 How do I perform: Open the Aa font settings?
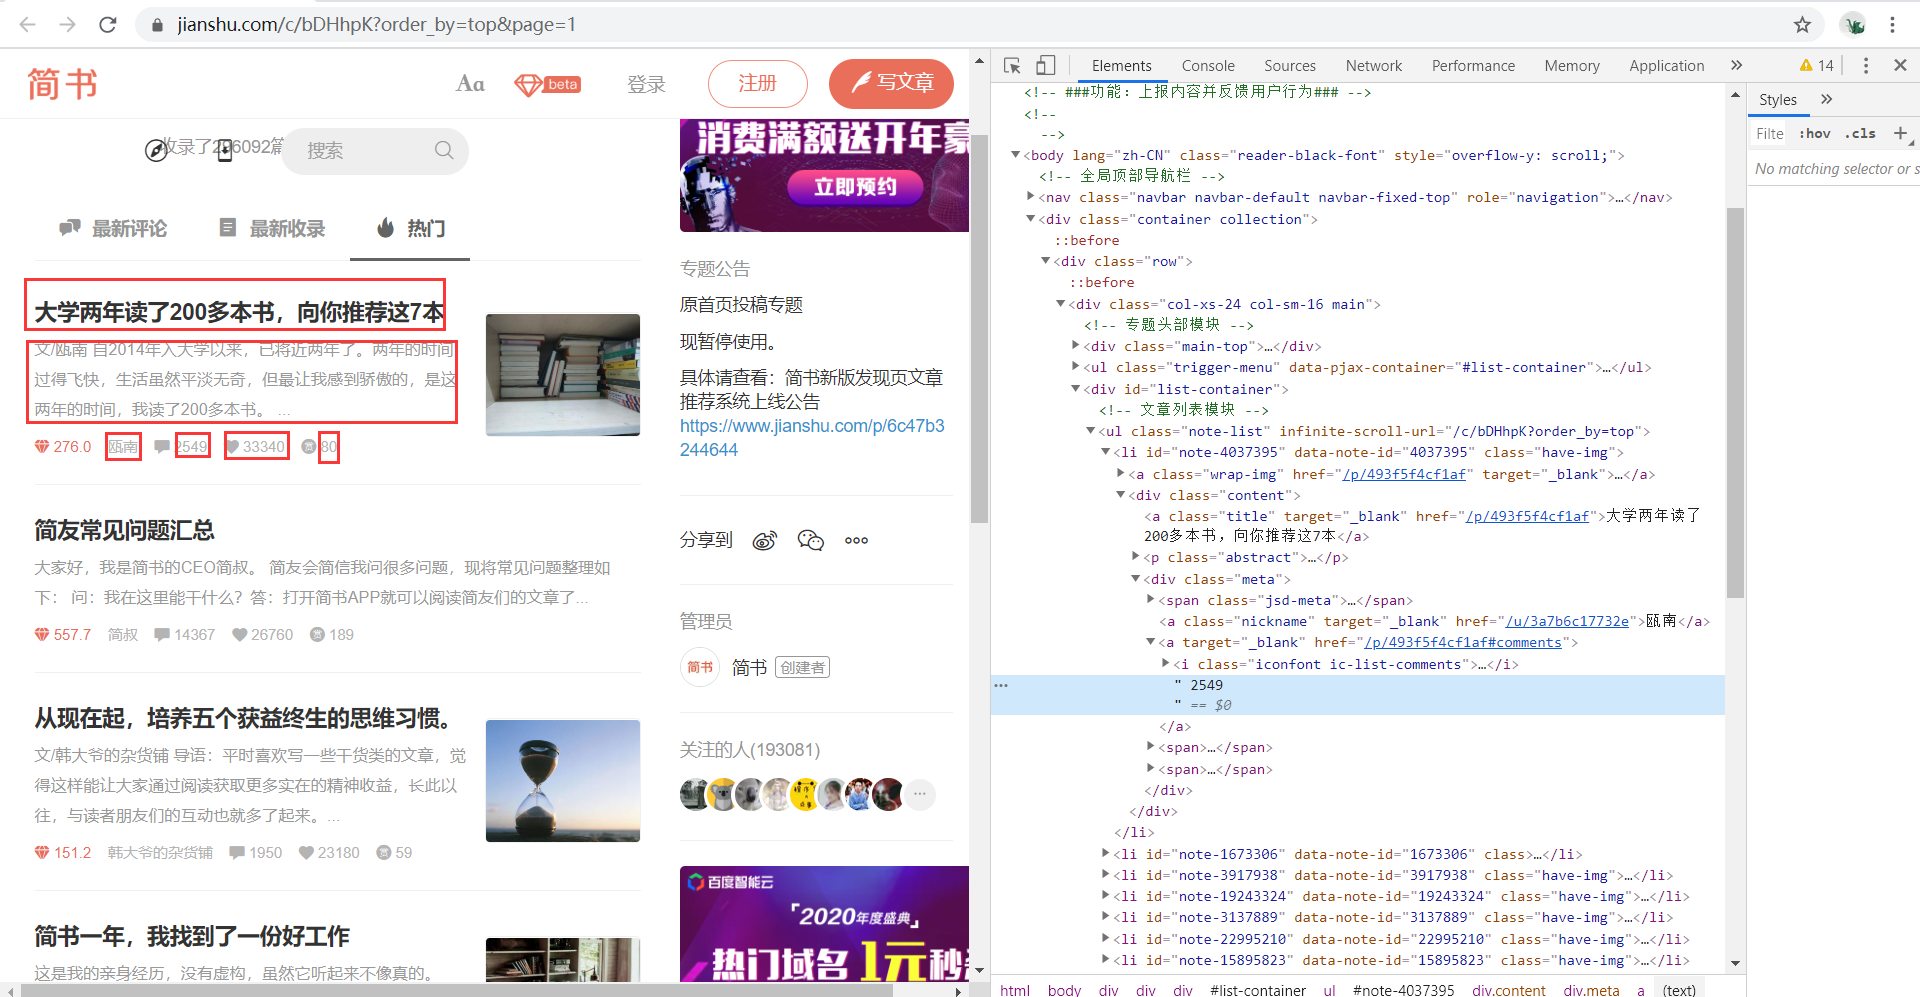click(470, 84)
